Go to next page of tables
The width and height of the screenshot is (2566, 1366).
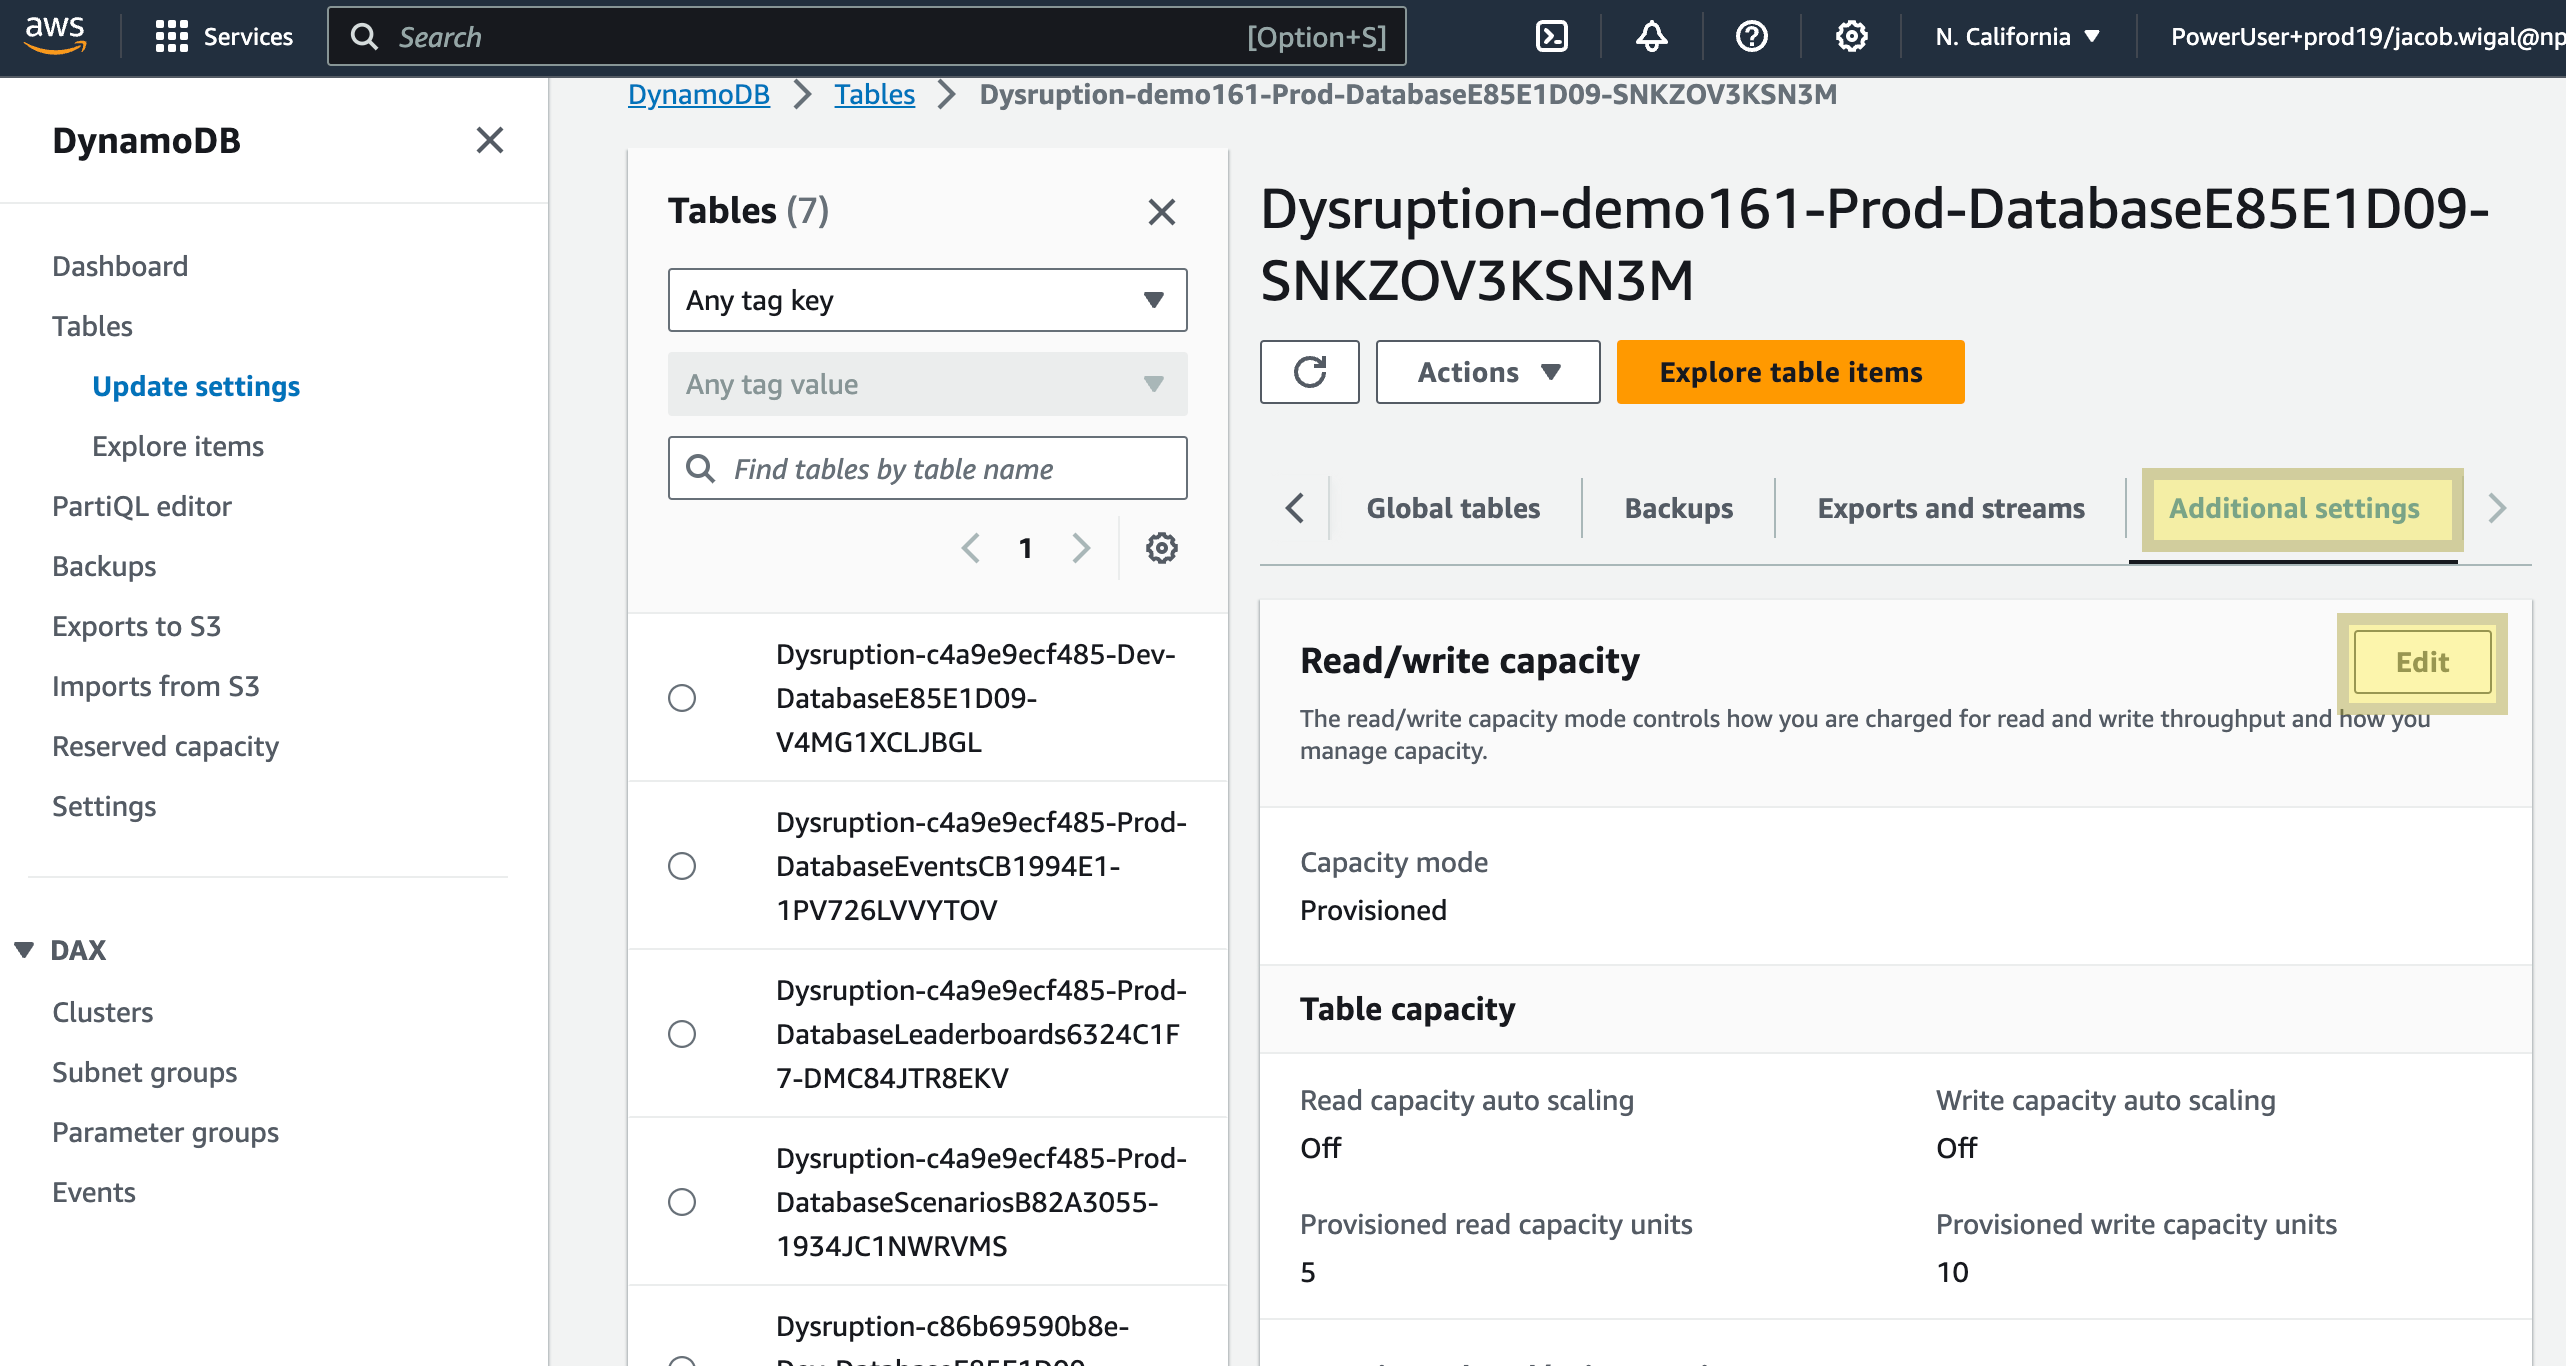(x=1081, y=548)
